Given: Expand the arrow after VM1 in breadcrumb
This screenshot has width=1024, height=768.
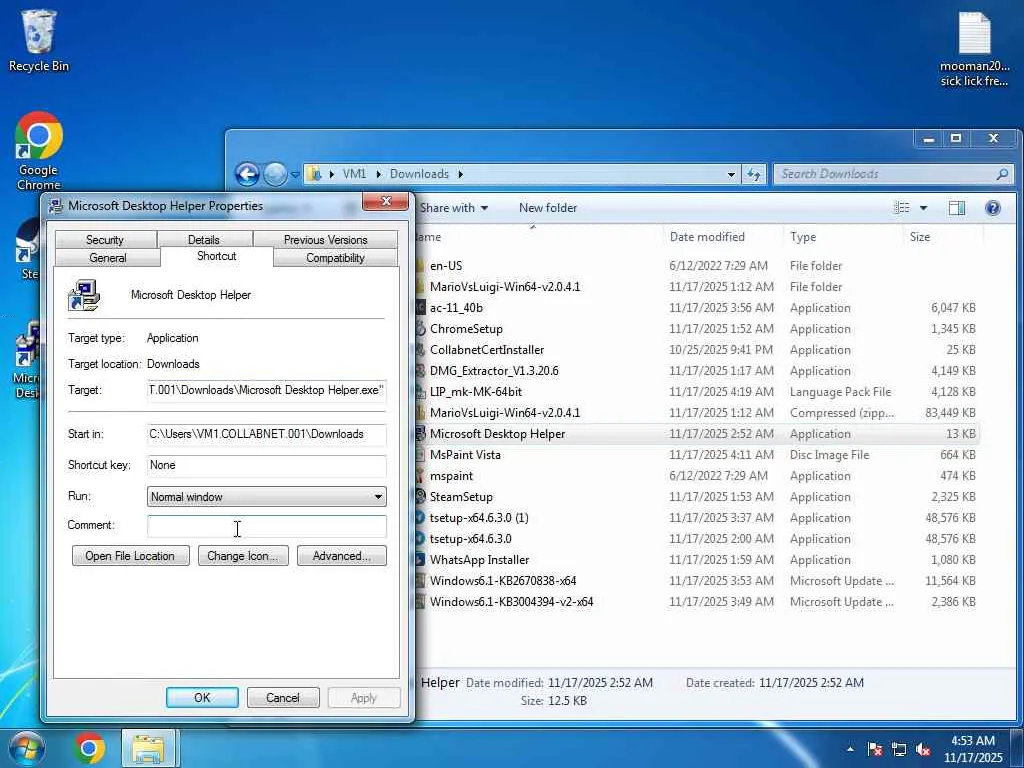Looking at the screenshot, I should click(378, 174).
